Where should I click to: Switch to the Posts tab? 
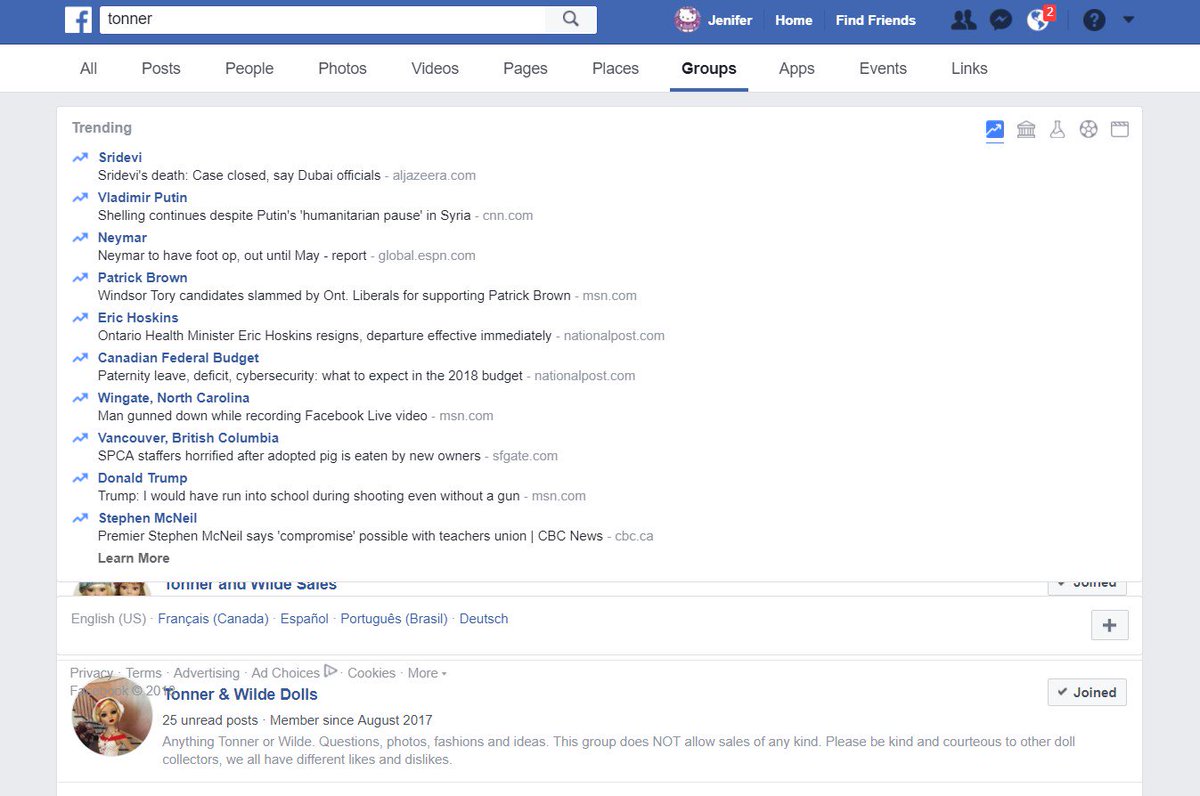[161, 68]
